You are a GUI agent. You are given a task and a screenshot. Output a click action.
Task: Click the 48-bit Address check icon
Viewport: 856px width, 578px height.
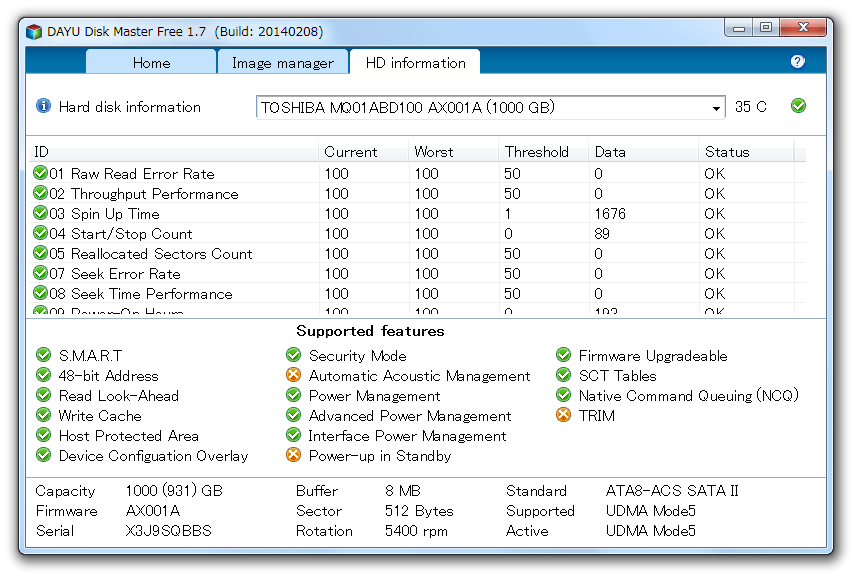pos(43,375)
